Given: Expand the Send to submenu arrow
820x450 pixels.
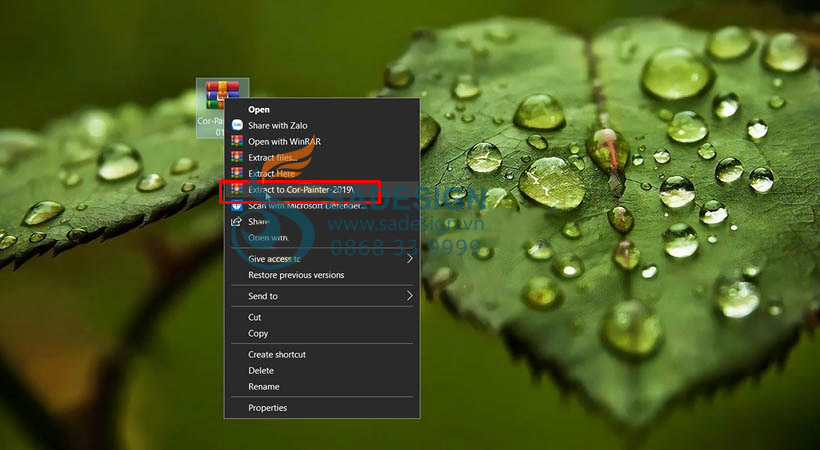Looking at the screenshot, I should click(409, 296).
